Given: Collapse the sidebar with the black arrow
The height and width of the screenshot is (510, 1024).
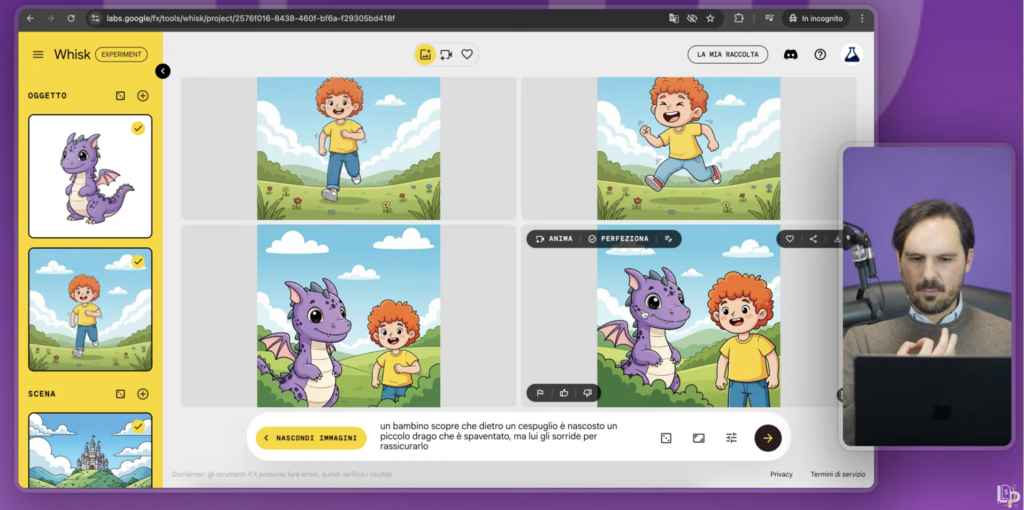Looking at the screenshot, I should pyautogui.click(x=163, y=71).
